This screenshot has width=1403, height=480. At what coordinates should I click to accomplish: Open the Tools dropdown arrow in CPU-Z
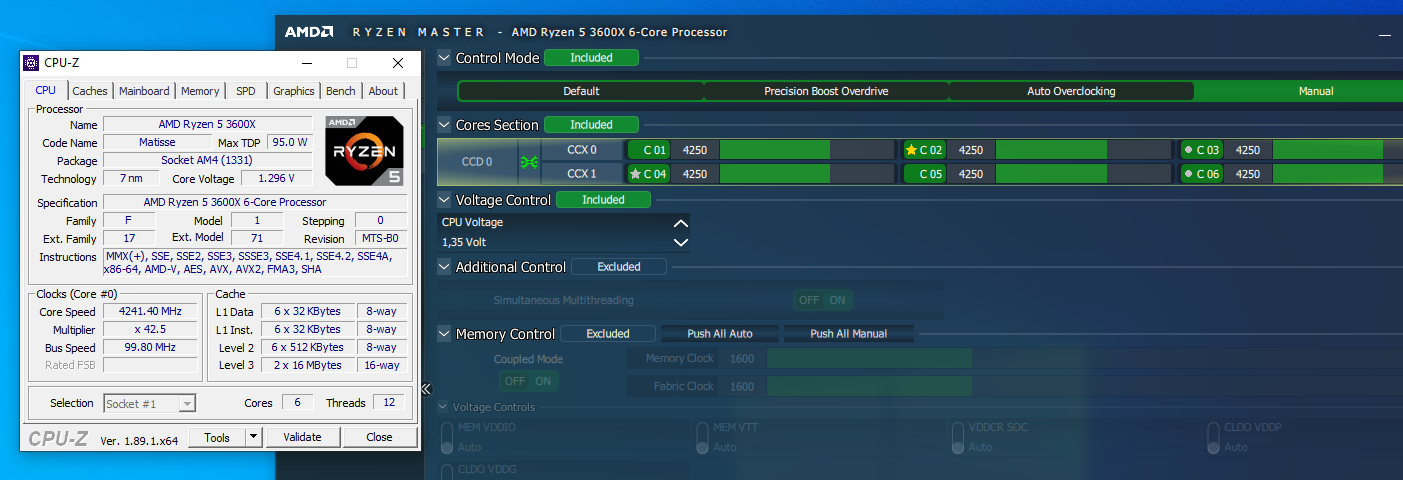tap(254, 437)
